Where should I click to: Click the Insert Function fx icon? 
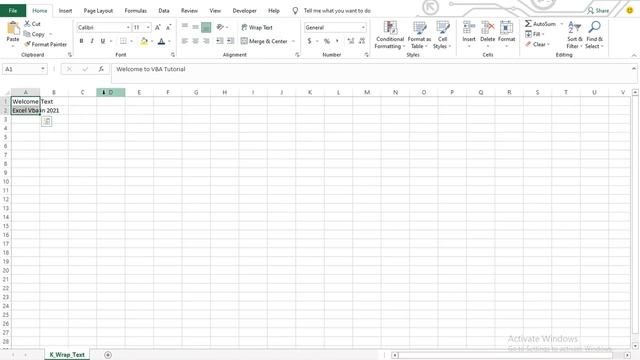[101, 69]
